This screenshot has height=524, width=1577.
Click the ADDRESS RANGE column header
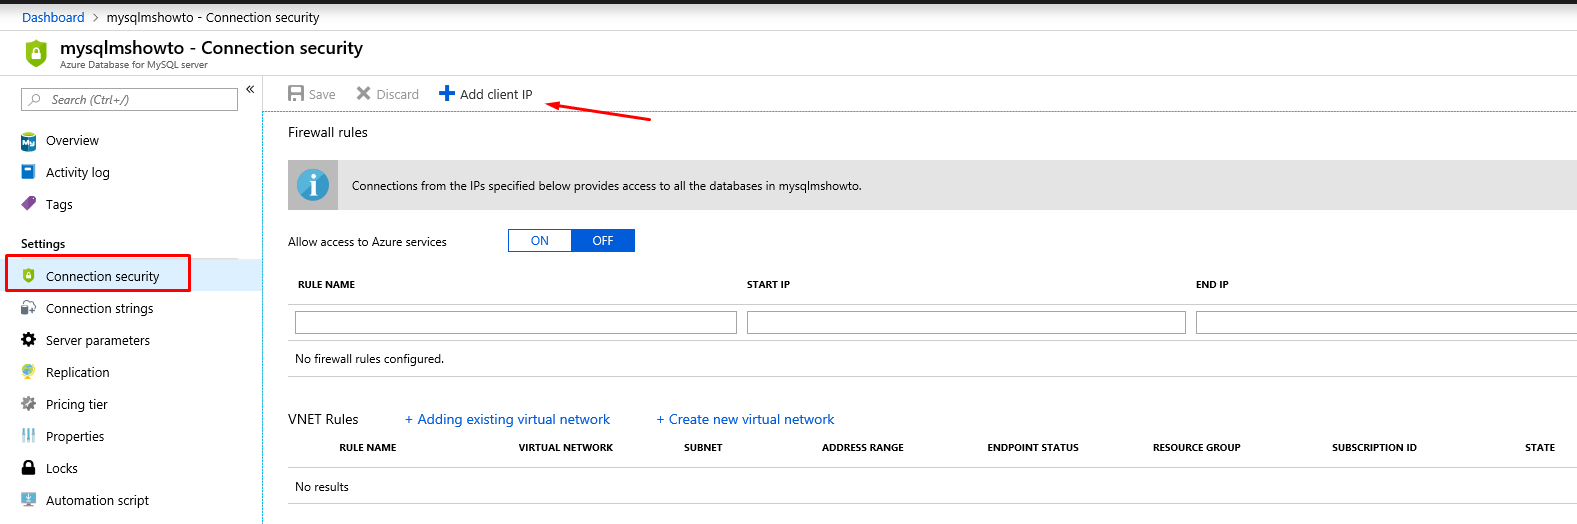click(x=863, y=448)
